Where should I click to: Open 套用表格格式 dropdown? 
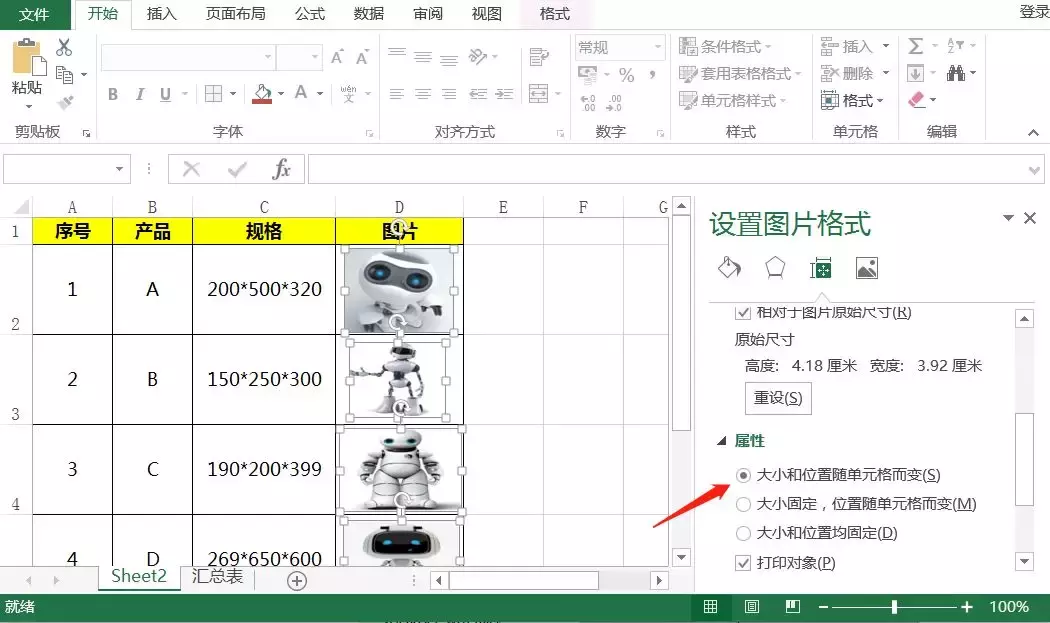pos(739,73)
